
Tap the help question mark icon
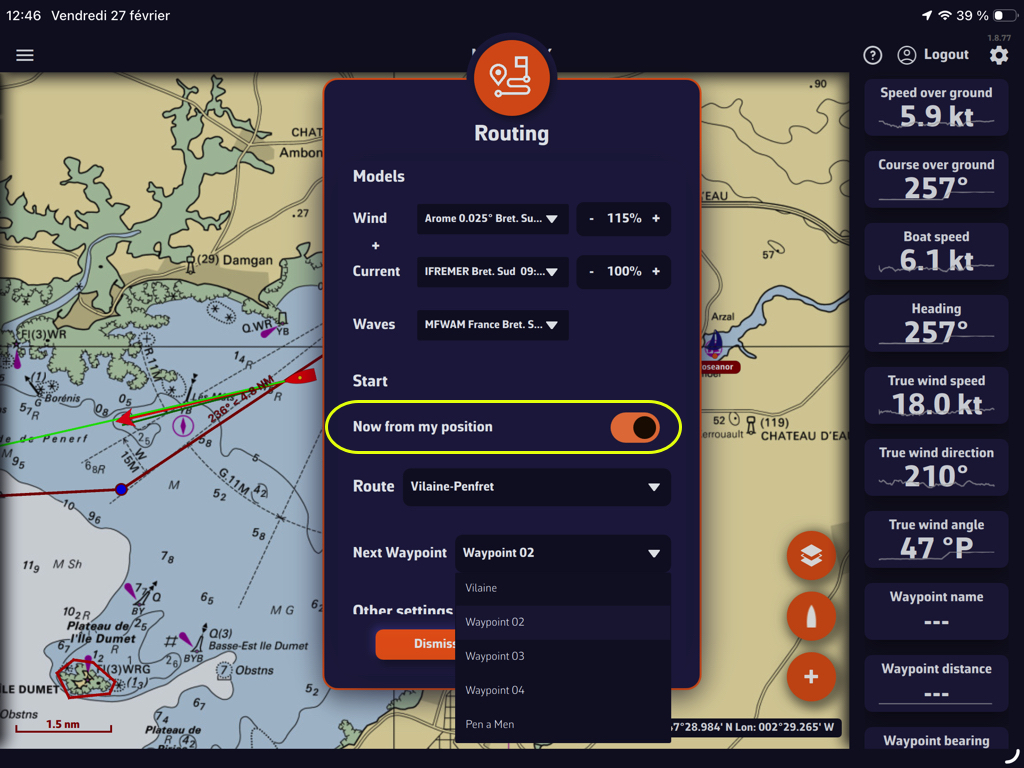click(x=872, y=55)
